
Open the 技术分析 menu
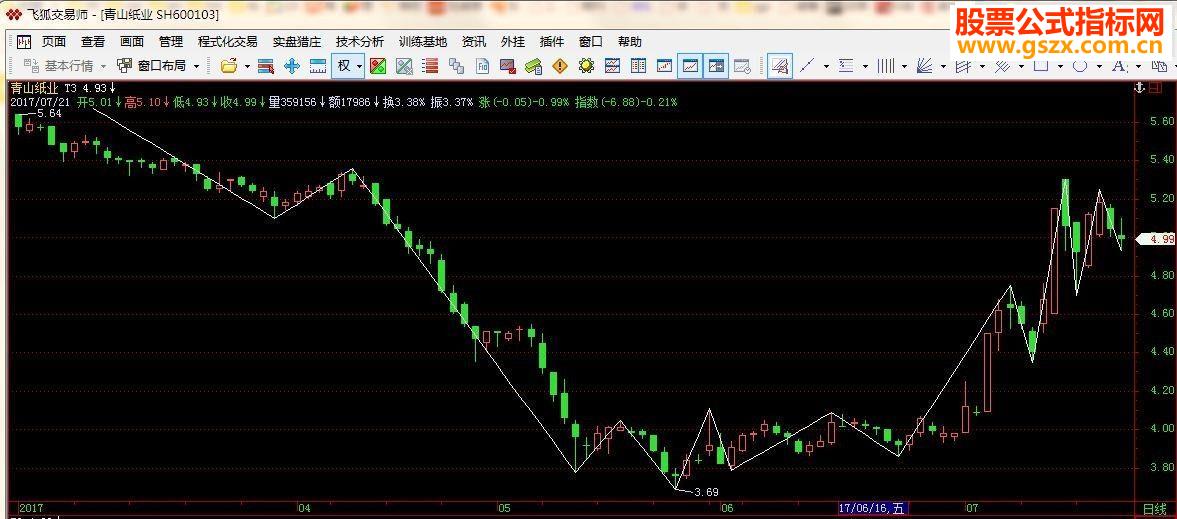[x=360, y=42]
